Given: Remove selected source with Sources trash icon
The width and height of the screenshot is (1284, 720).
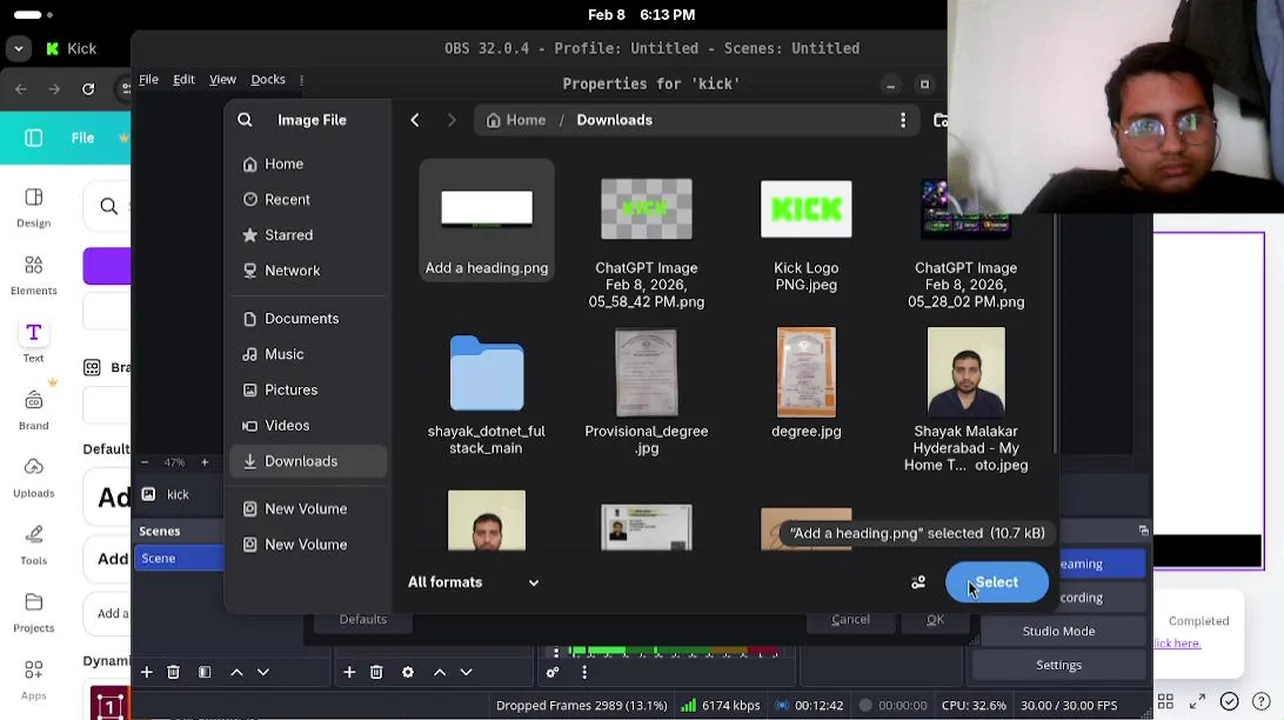Looking at the screenshot, I should (376, 672).
